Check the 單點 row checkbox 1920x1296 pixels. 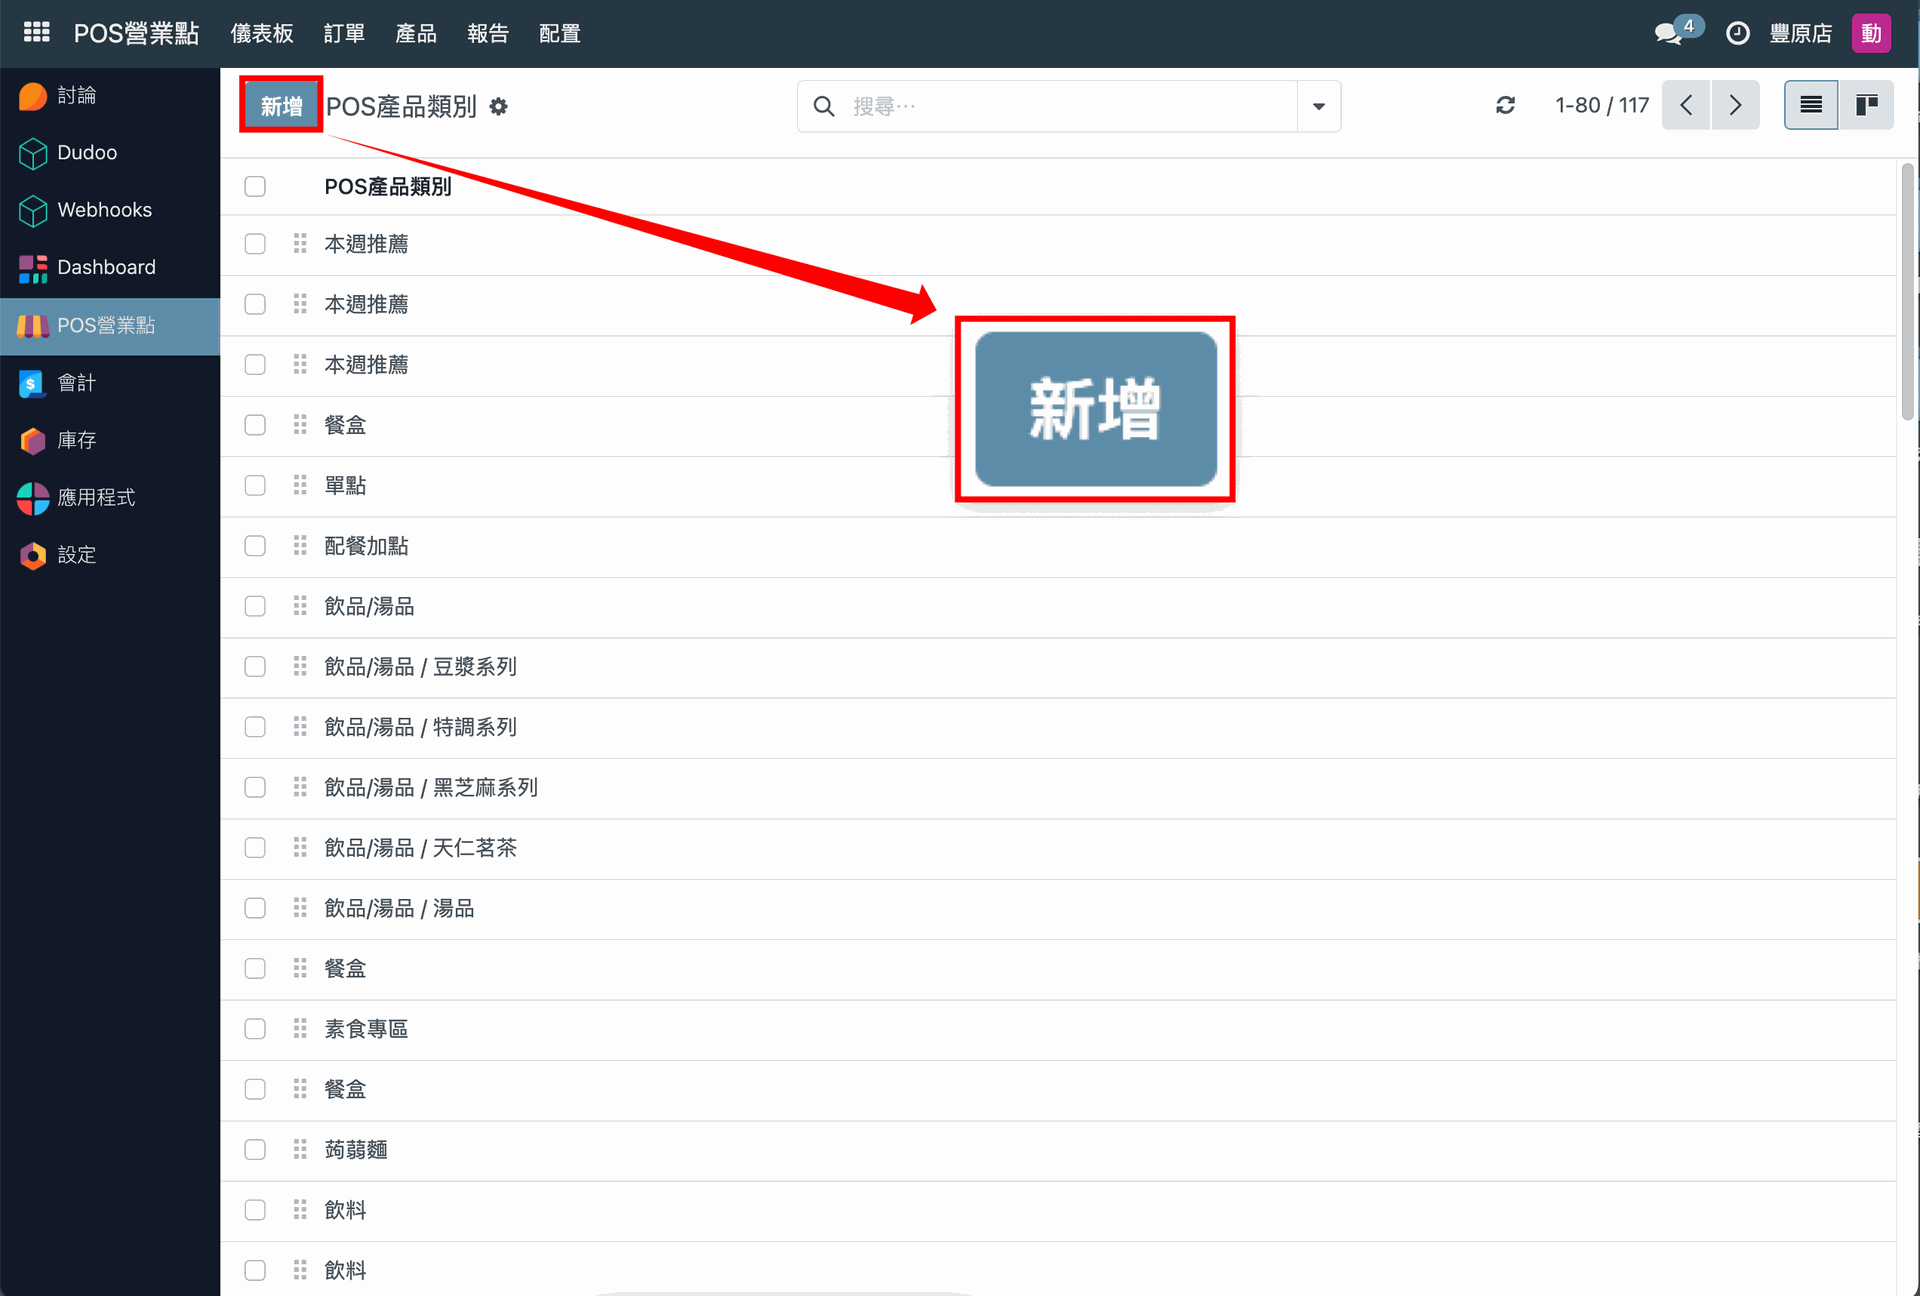pyautogui.click(x=255, y=485)
